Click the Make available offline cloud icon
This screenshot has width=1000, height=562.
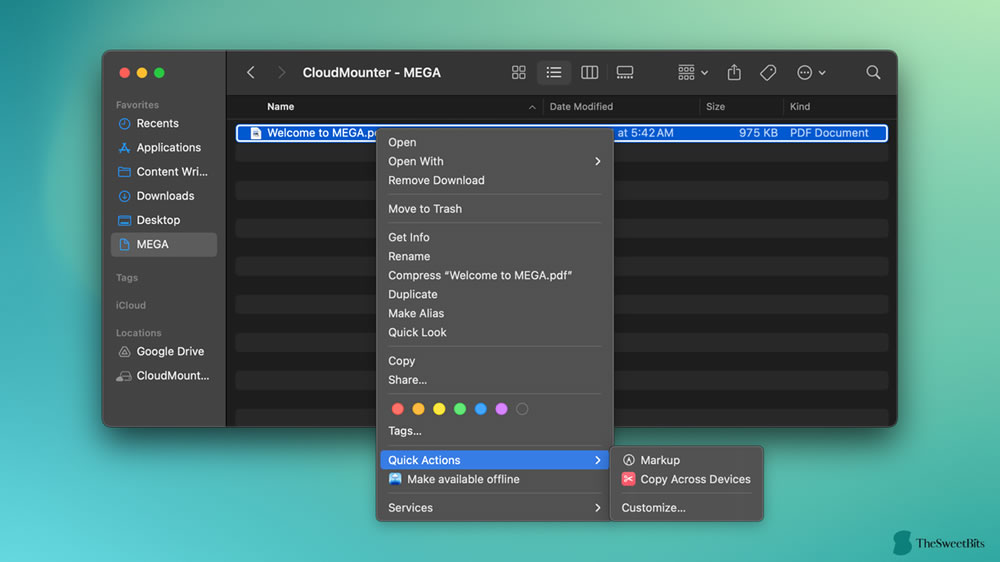[395, 479]
